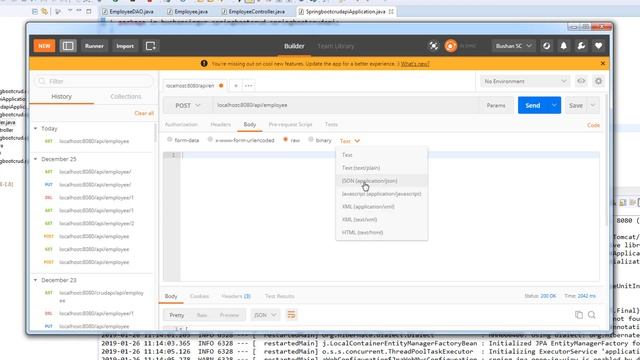Choose XML (text/xml) option
Screen dimensions: 640x360
point(382,220)
